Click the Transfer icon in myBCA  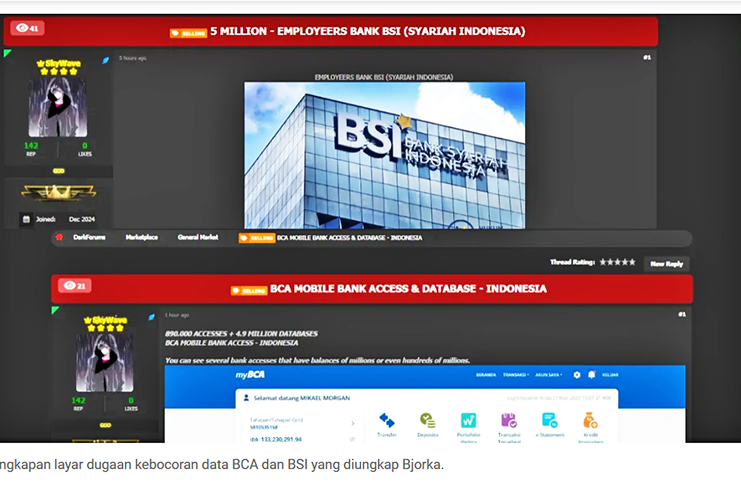[387, 421]
